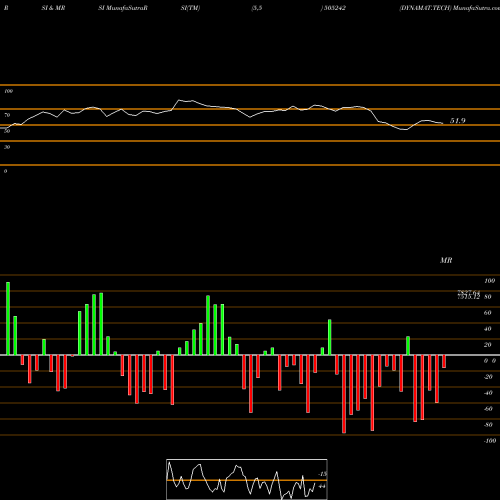Click the RSI axis label 100
The width and height of the screenshot is (500, 500).
point(8,91)
